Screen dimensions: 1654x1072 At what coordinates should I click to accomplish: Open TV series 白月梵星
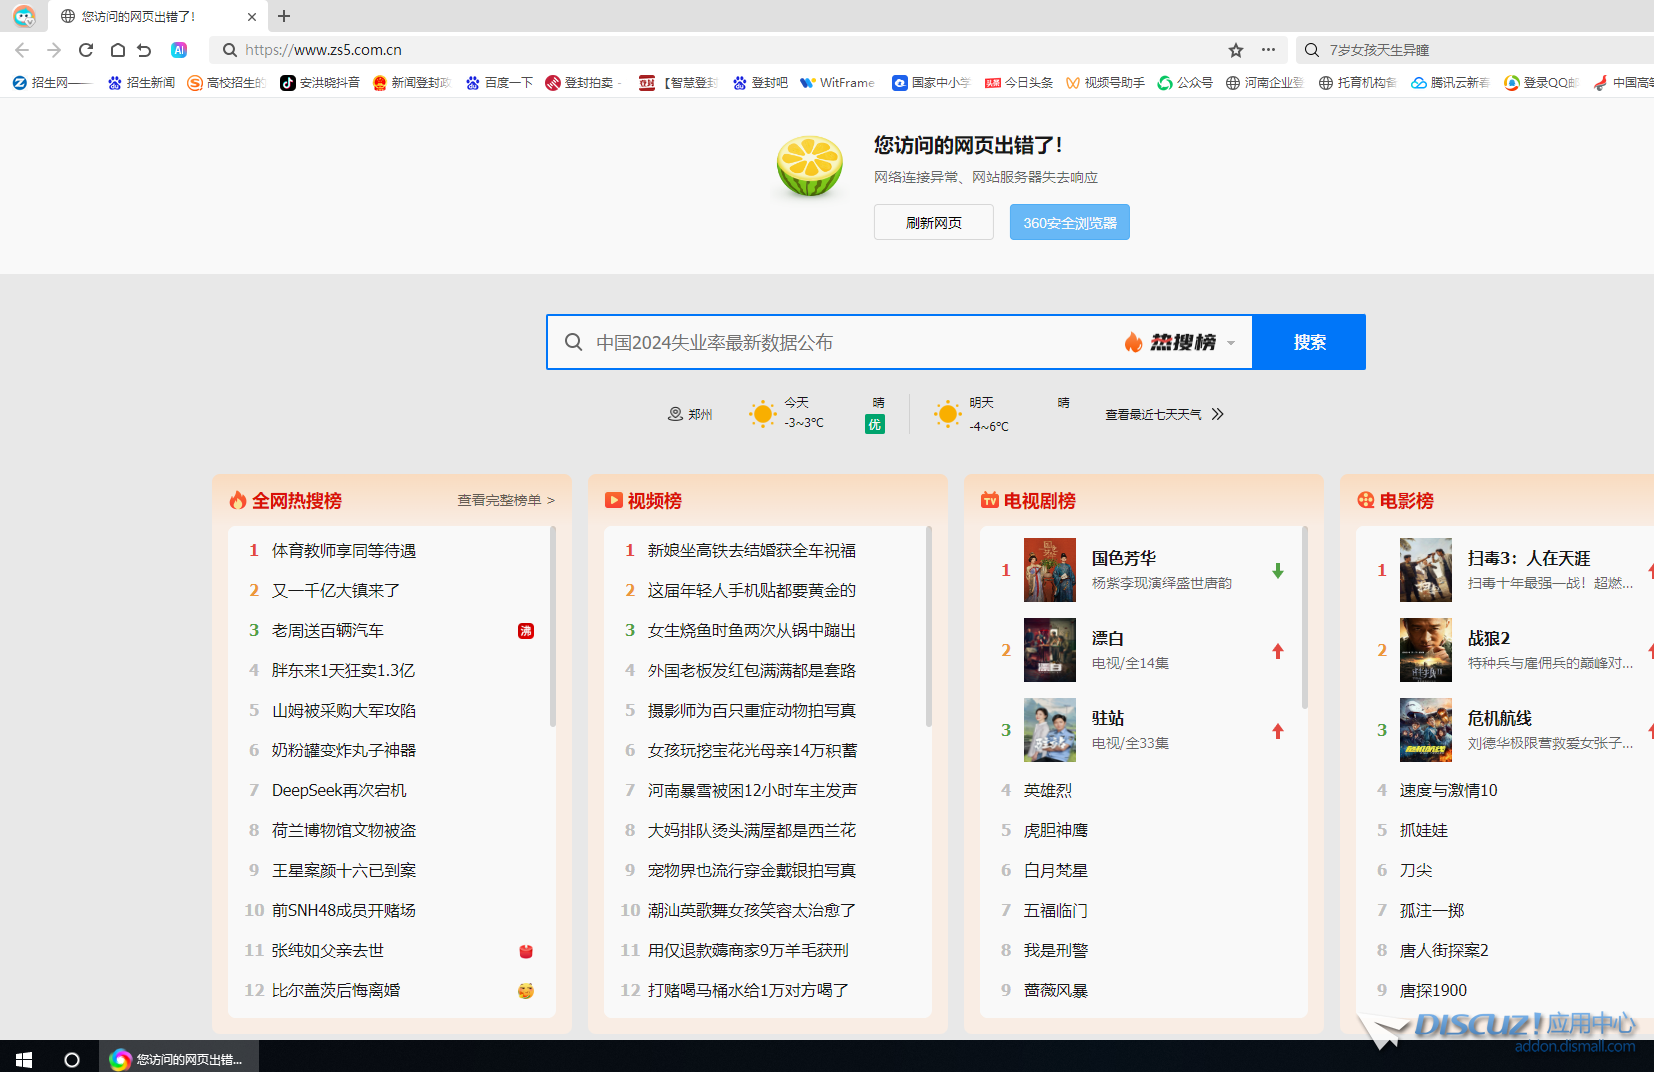click(x=1056, y=870)
